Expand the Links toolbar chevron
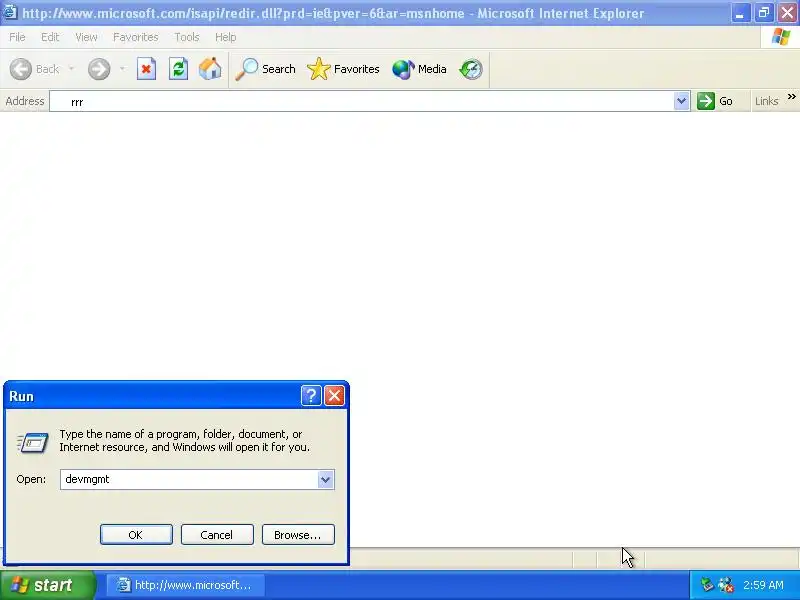This screenshot has width=800, height=600. click(x=791, y=97)
